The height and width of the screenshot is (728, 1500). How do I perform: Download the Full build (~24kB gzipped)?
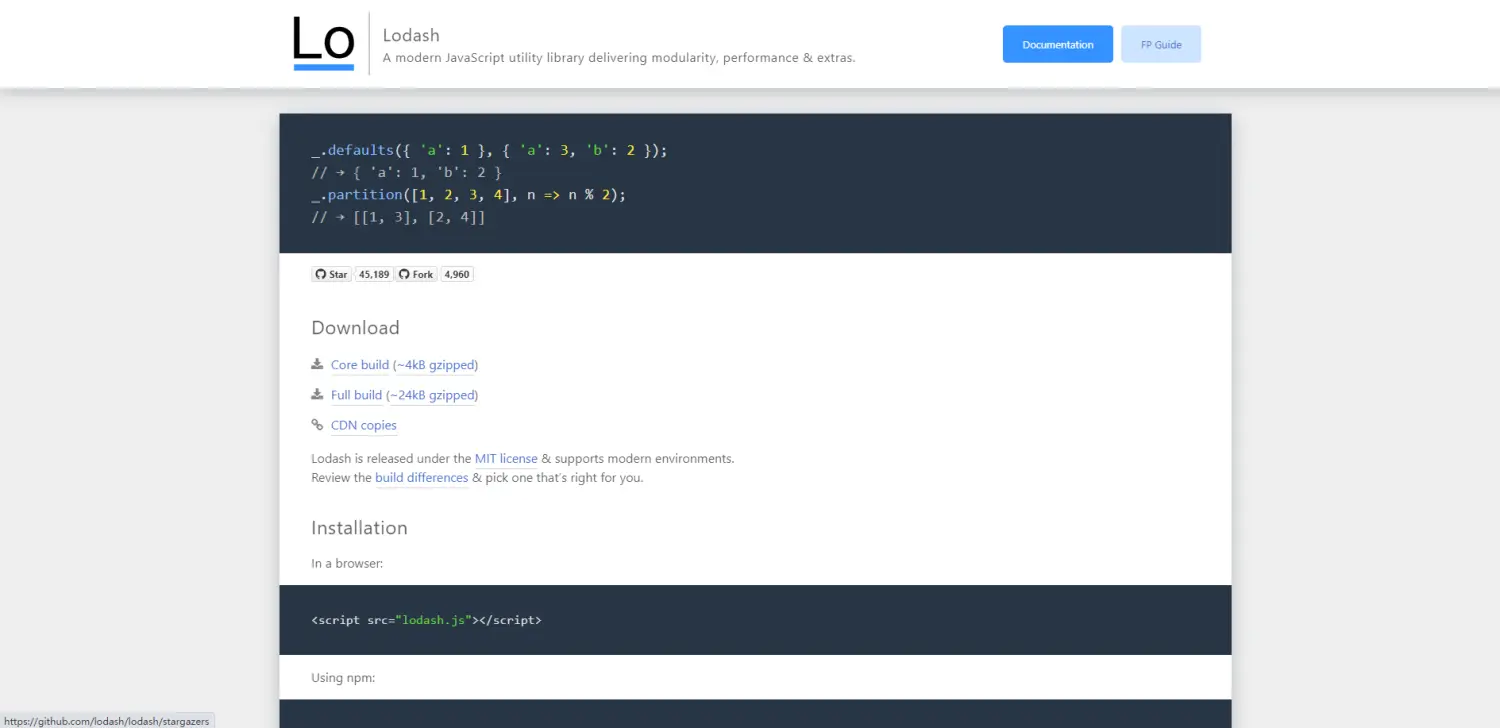coord(404,395)
